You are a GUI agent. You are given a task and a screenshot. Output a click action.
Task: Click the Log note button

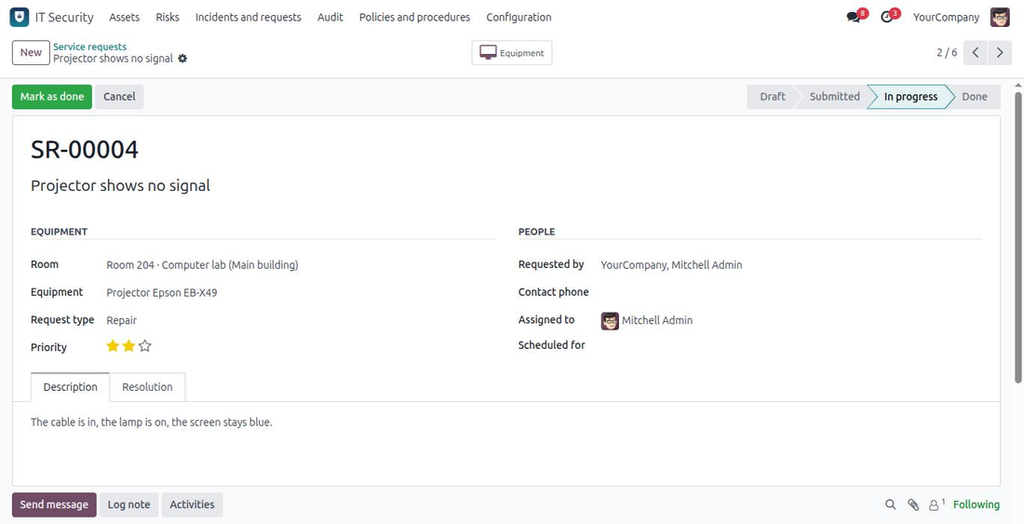(129, 504)
